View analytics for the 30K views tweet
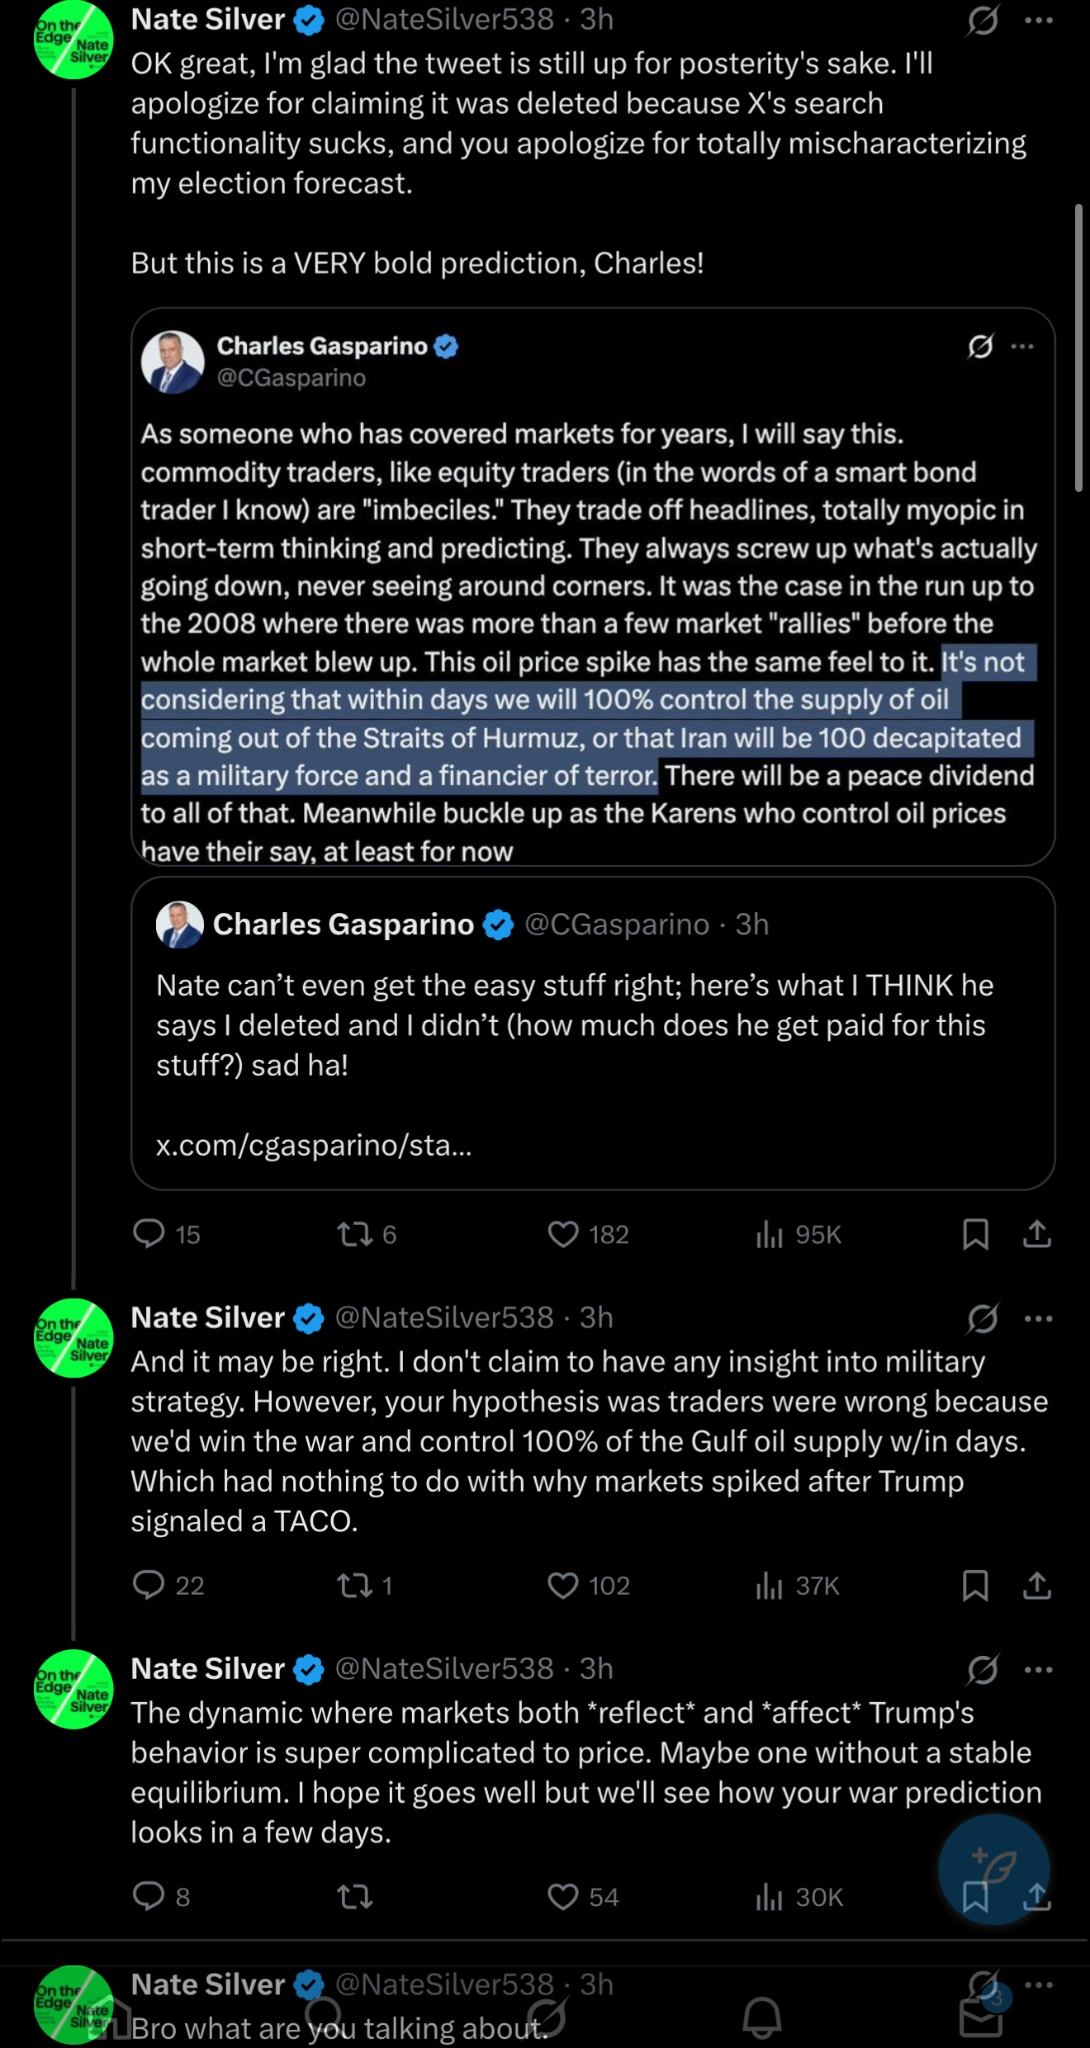 point(769,1896)
